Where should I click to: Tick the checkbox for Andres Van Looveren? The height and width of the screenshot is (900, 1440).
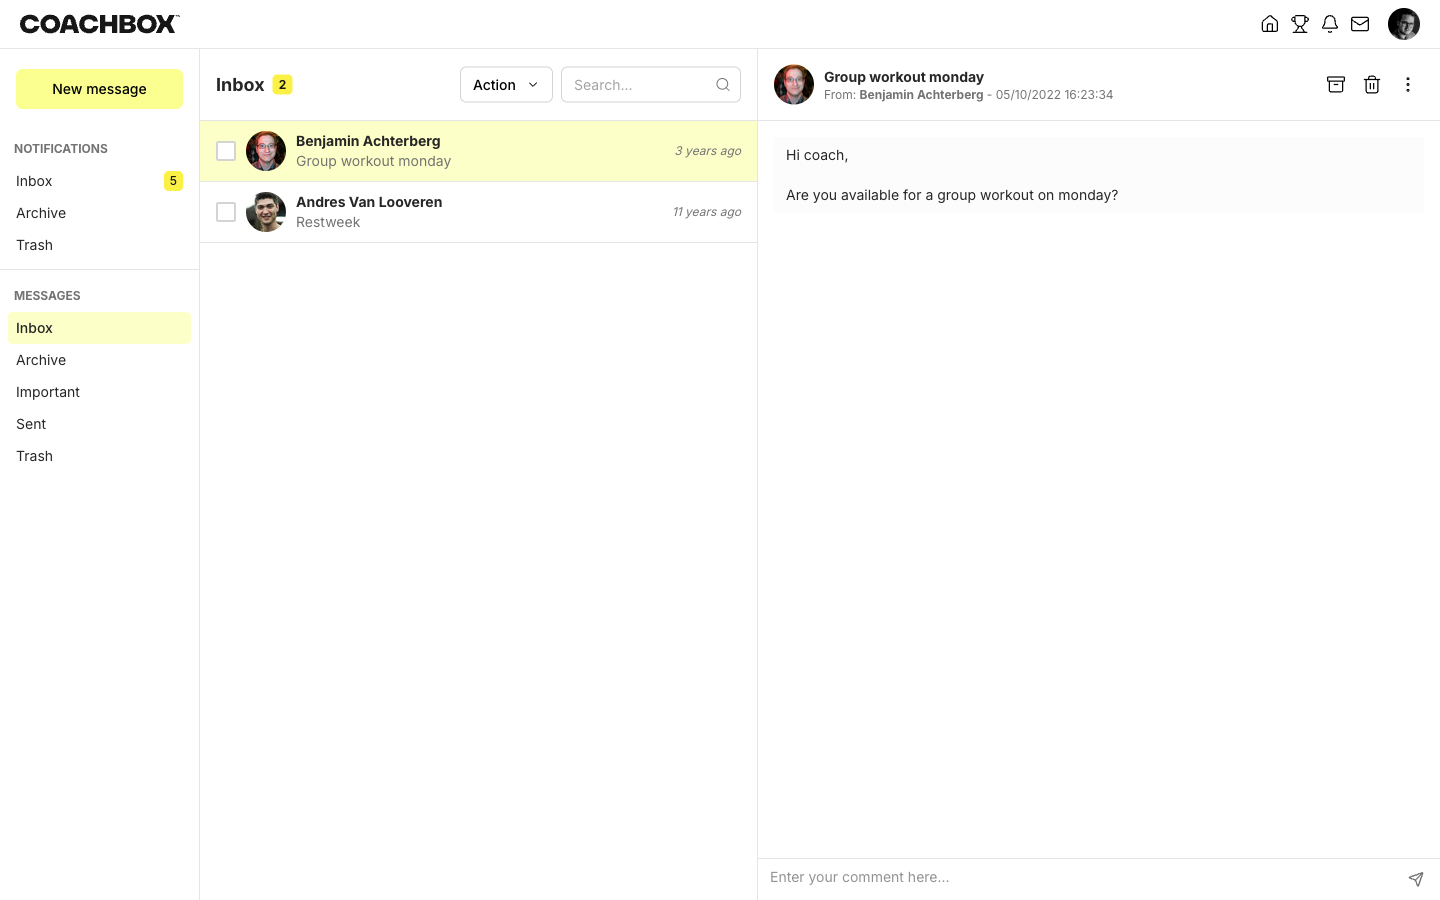click(x=226, y=212)
